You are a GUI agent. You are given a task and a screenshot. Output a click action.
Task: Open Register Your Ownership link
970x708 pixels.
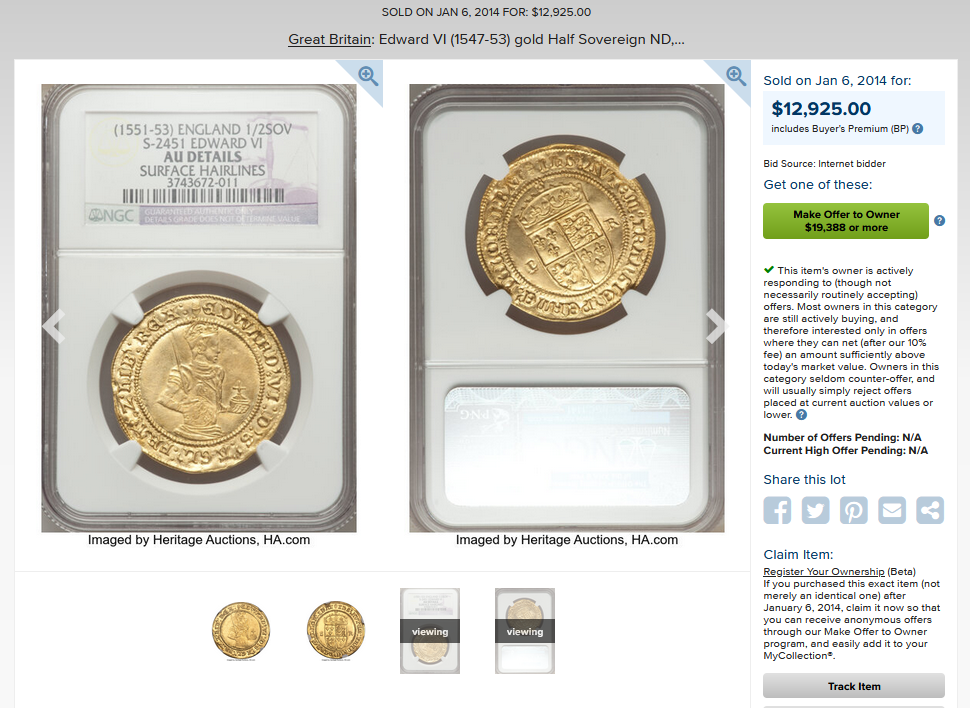tap(824, 572)
